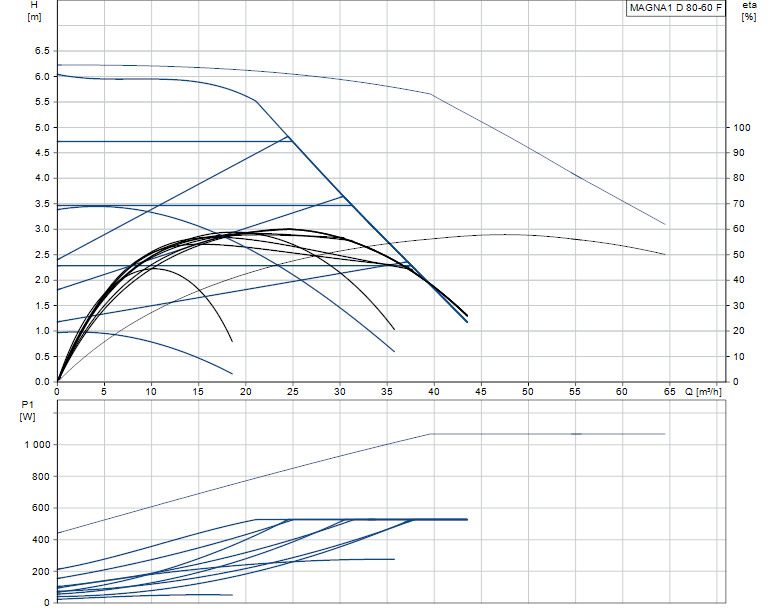
Task: Click the 20 value on the Q flow axis
Action: click(245, 392)
